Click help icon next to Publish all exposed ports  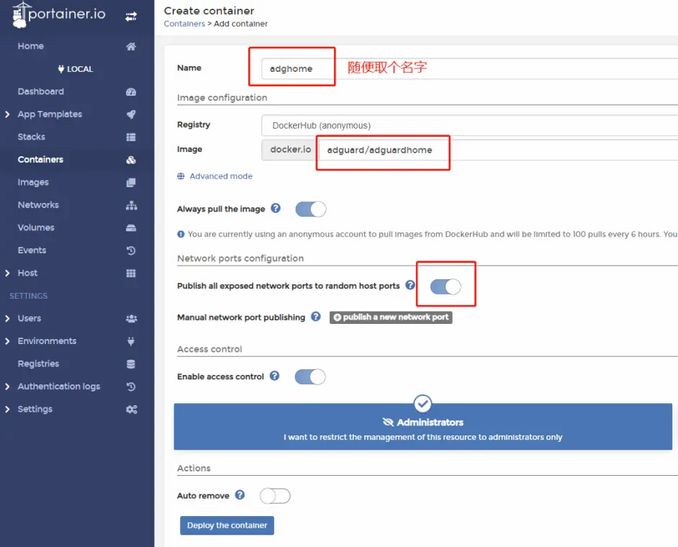coord(410,285)
